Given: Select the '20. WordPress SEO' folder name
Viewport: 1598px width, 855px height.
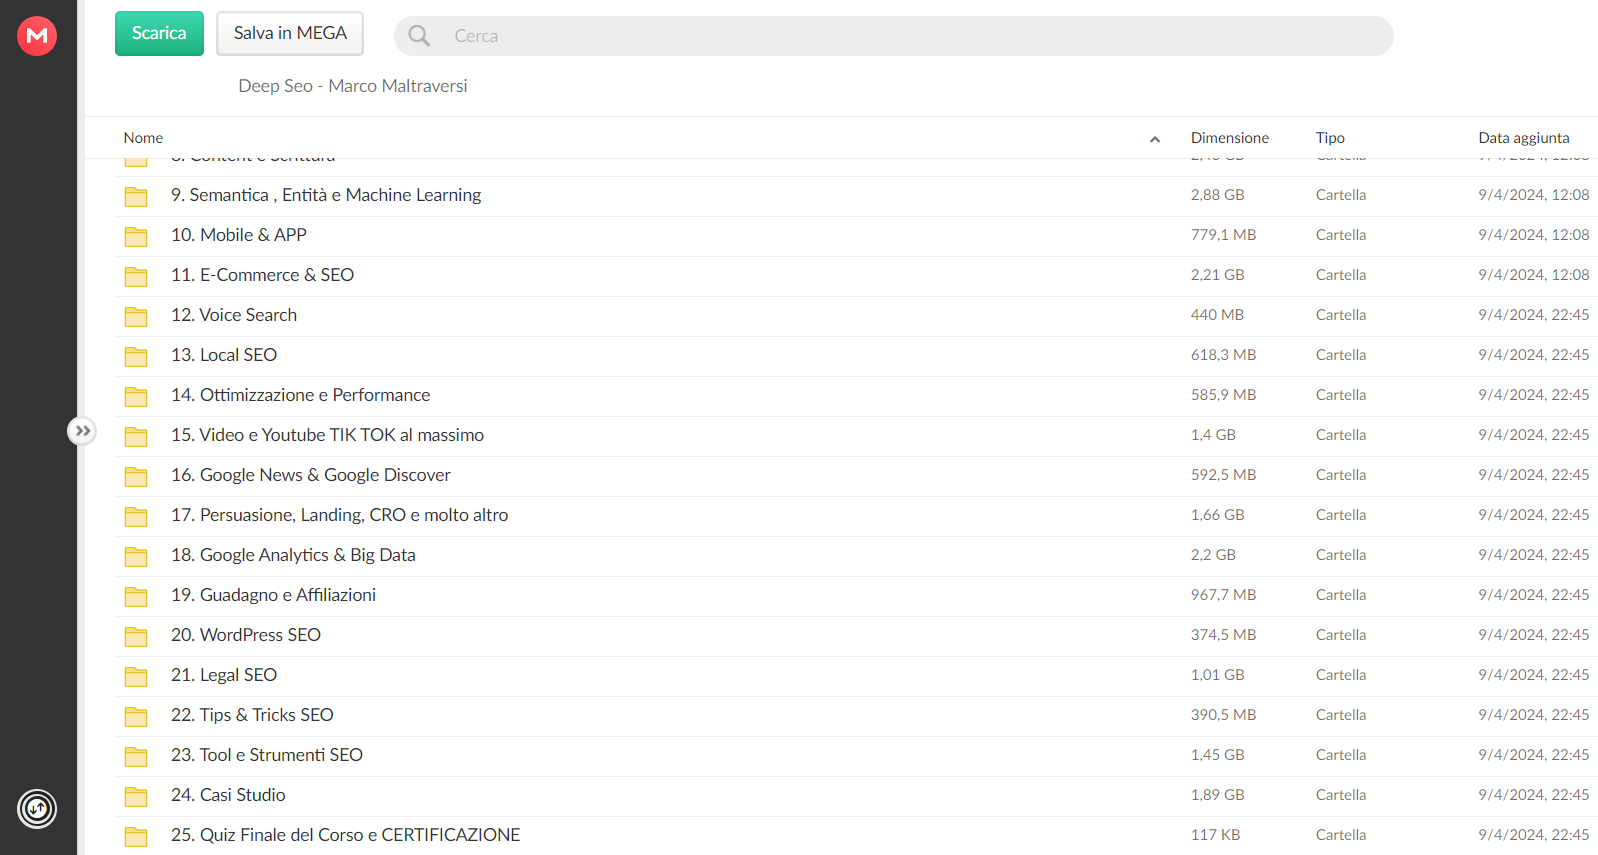Looking at the screenshot, I should pyautogui.click(x=246, y=635).
